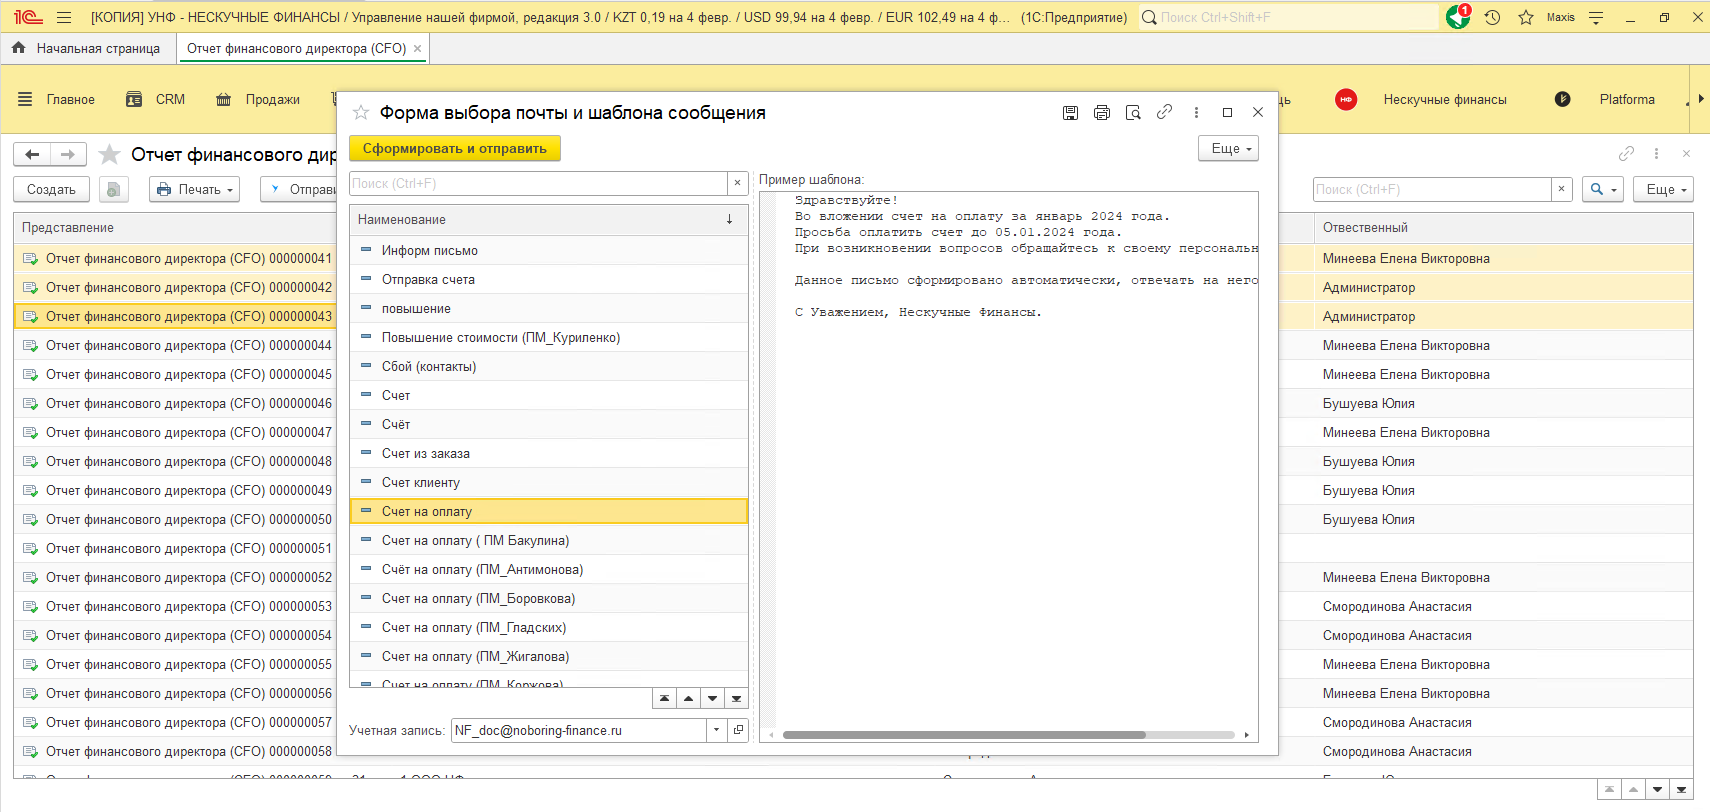Open the Печать dropdown button
Image resolution: width=1710 pixels, height=812 pixels.
pos(195,189)
